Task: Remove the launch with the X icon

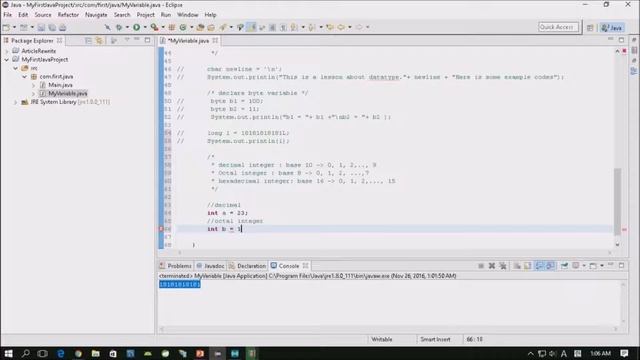Action: tap(492, 266)
